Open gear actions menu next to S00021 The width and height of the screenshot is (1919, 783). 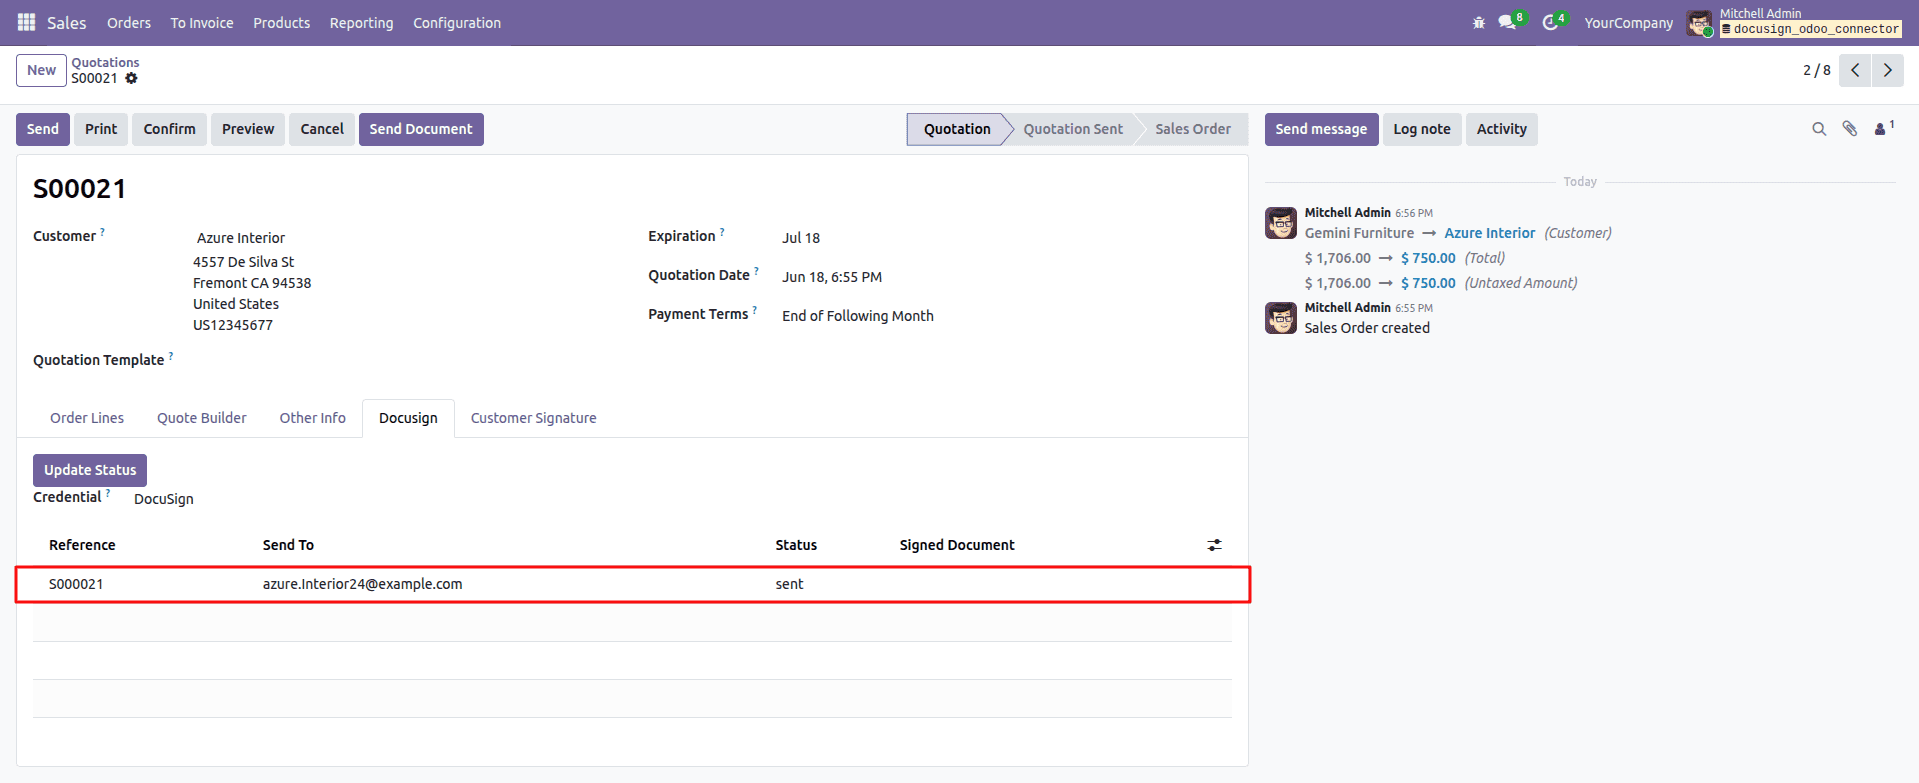(131, 78)
